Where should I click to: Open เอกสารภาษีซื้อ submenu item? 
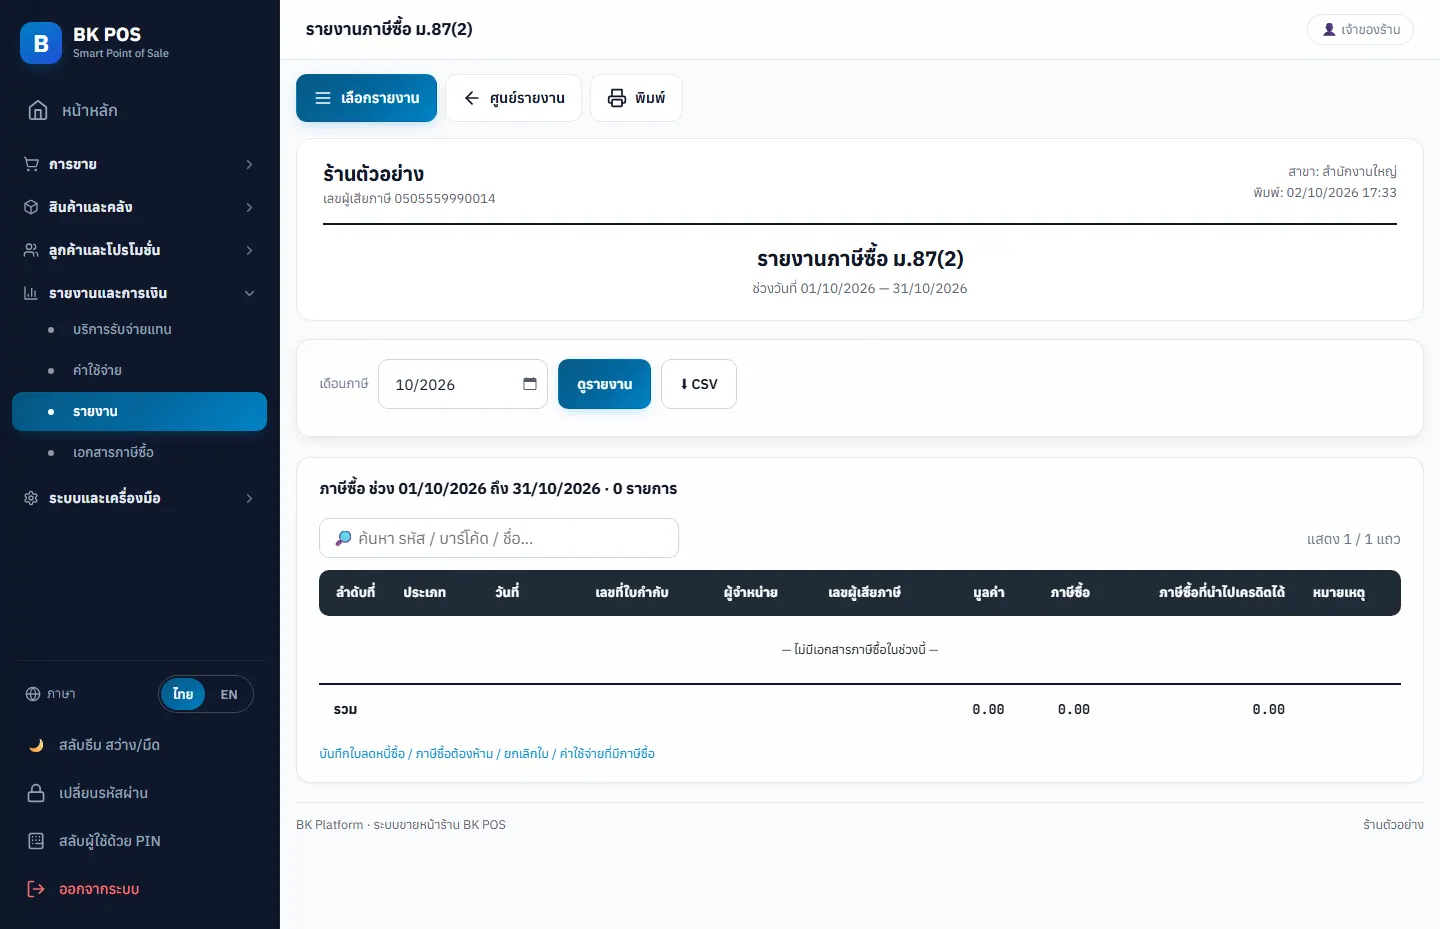pyautogui.click(x=139, y=452)
